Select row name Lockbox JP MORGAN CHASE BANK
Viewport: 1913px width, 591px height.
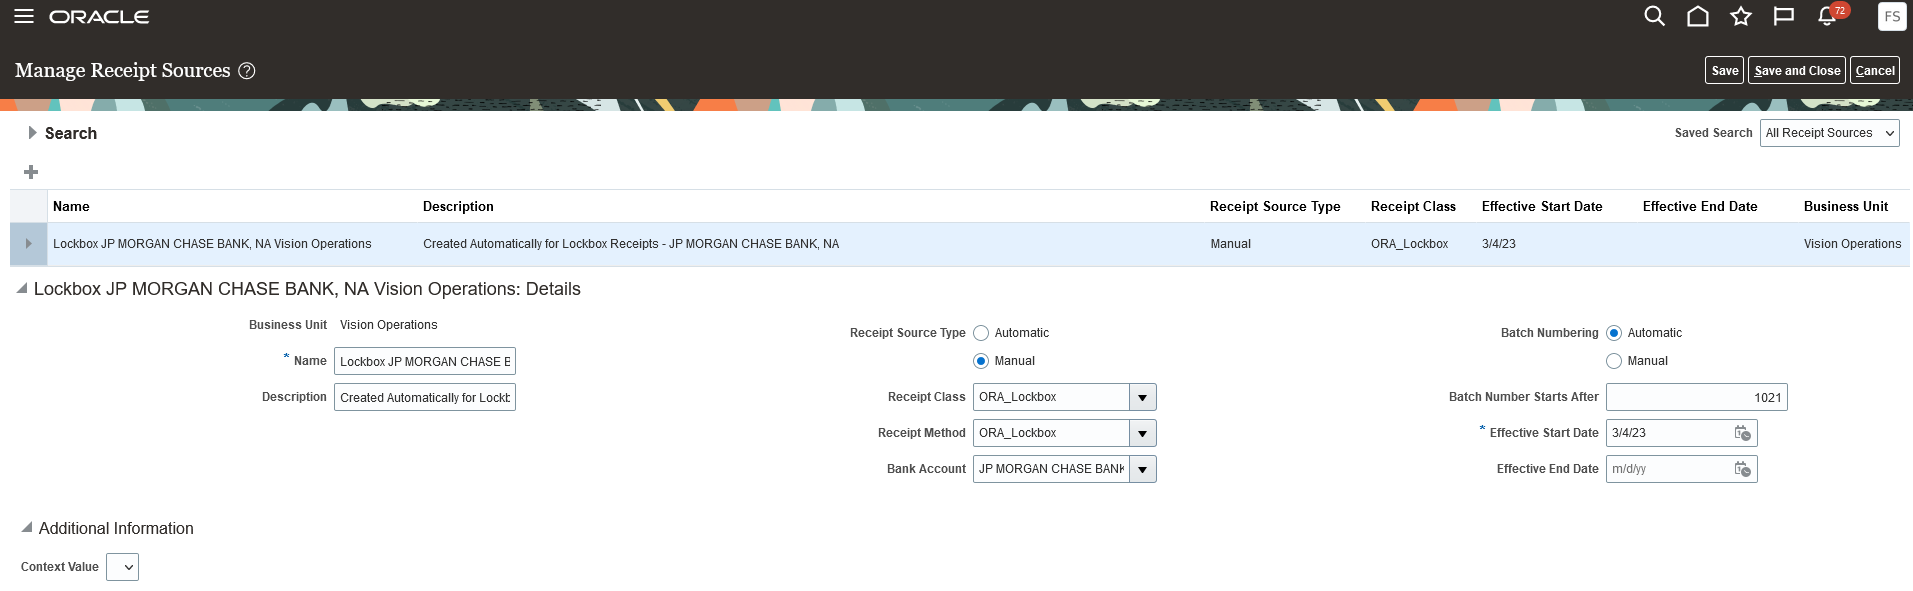click(212, 244)
